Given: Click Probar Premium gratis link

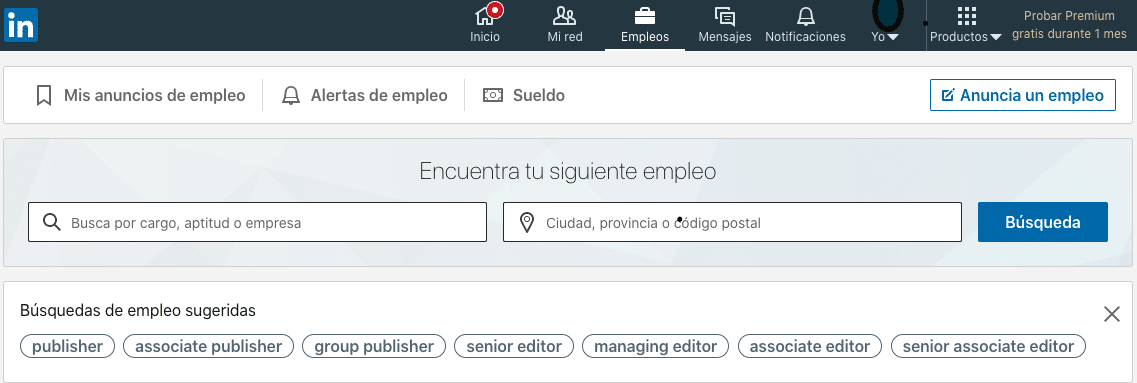Looking at the screenshot, I should pos(1070,25).
